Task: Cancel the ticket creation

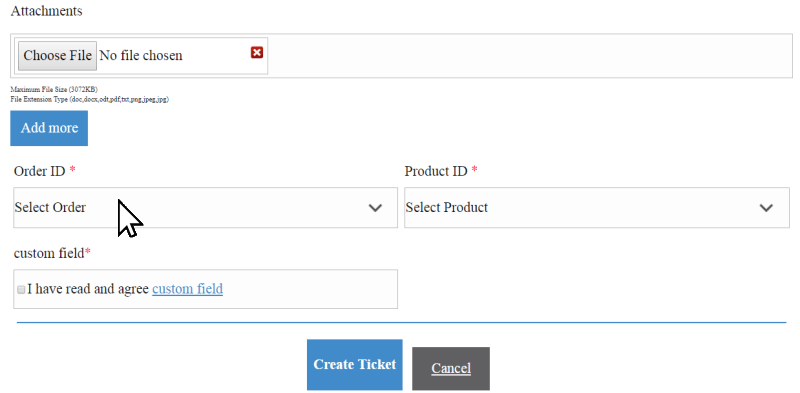Action: [451, 369]
